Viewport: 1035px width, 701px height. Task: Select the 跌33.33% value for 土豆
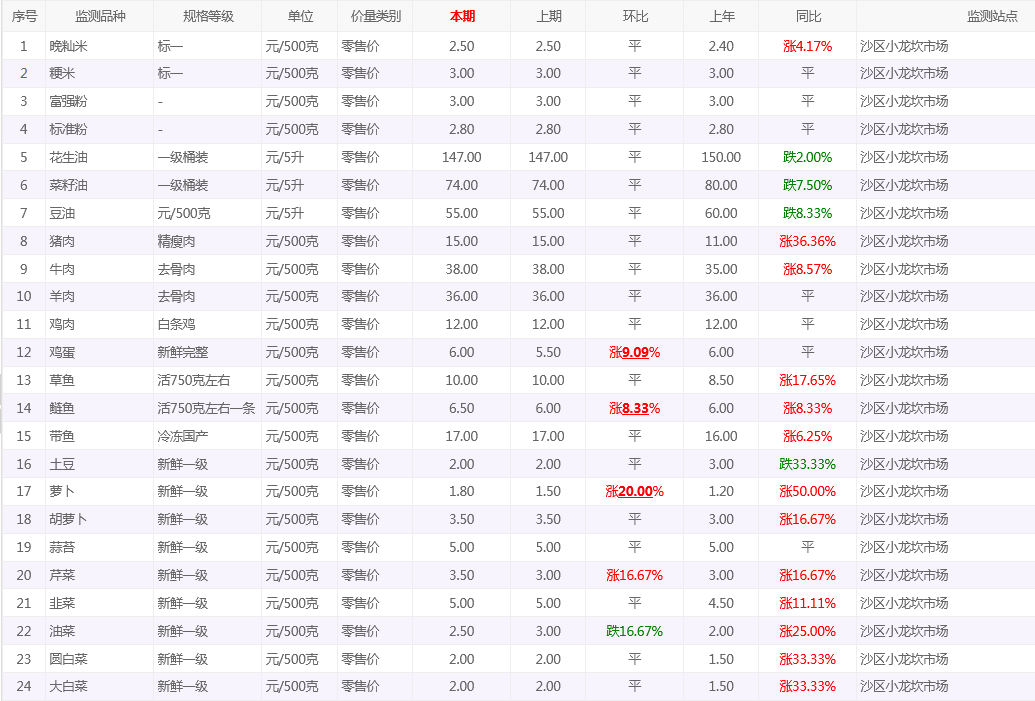tap(807, 465)
